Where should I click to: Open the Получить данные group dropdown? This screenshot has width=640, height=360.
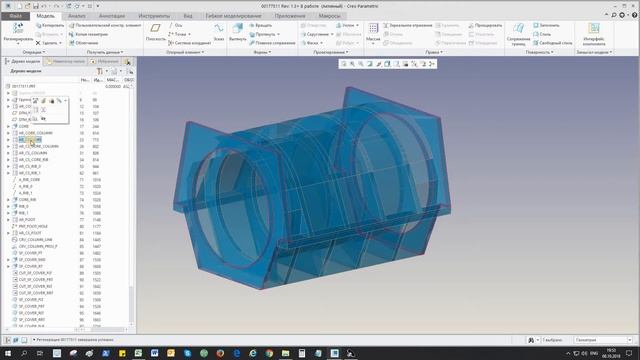pos(105,52)
